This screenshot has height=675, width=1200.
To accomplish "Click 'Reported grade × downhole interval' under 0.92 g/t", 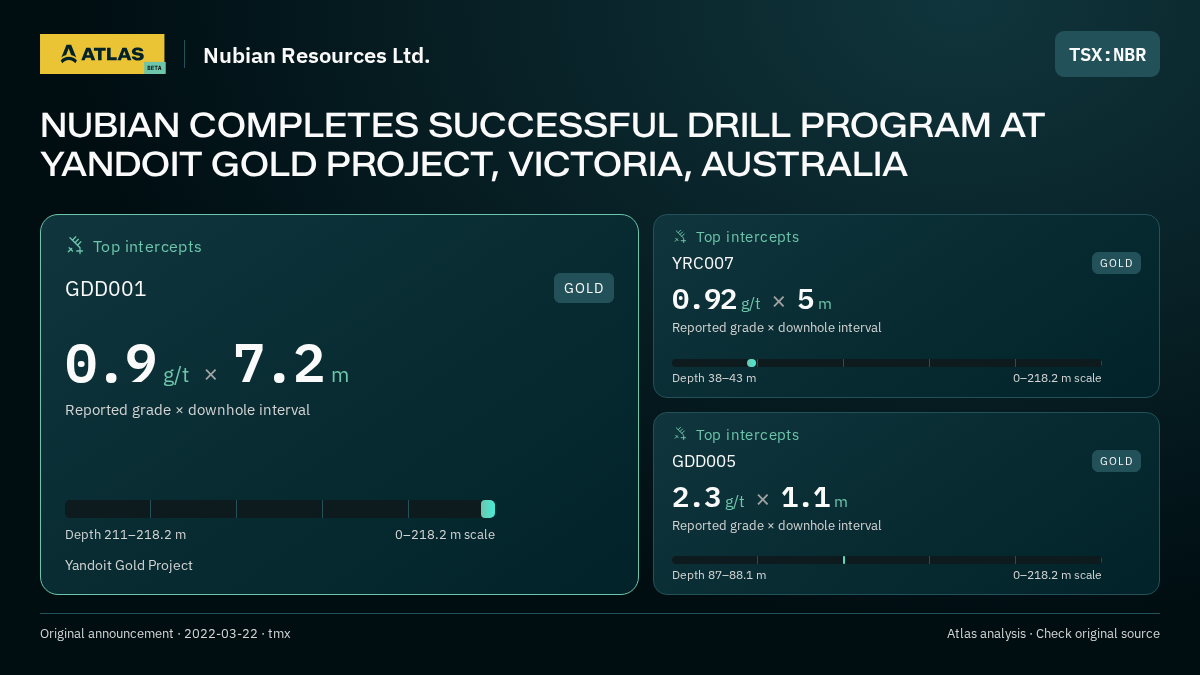I will point(777,328).
